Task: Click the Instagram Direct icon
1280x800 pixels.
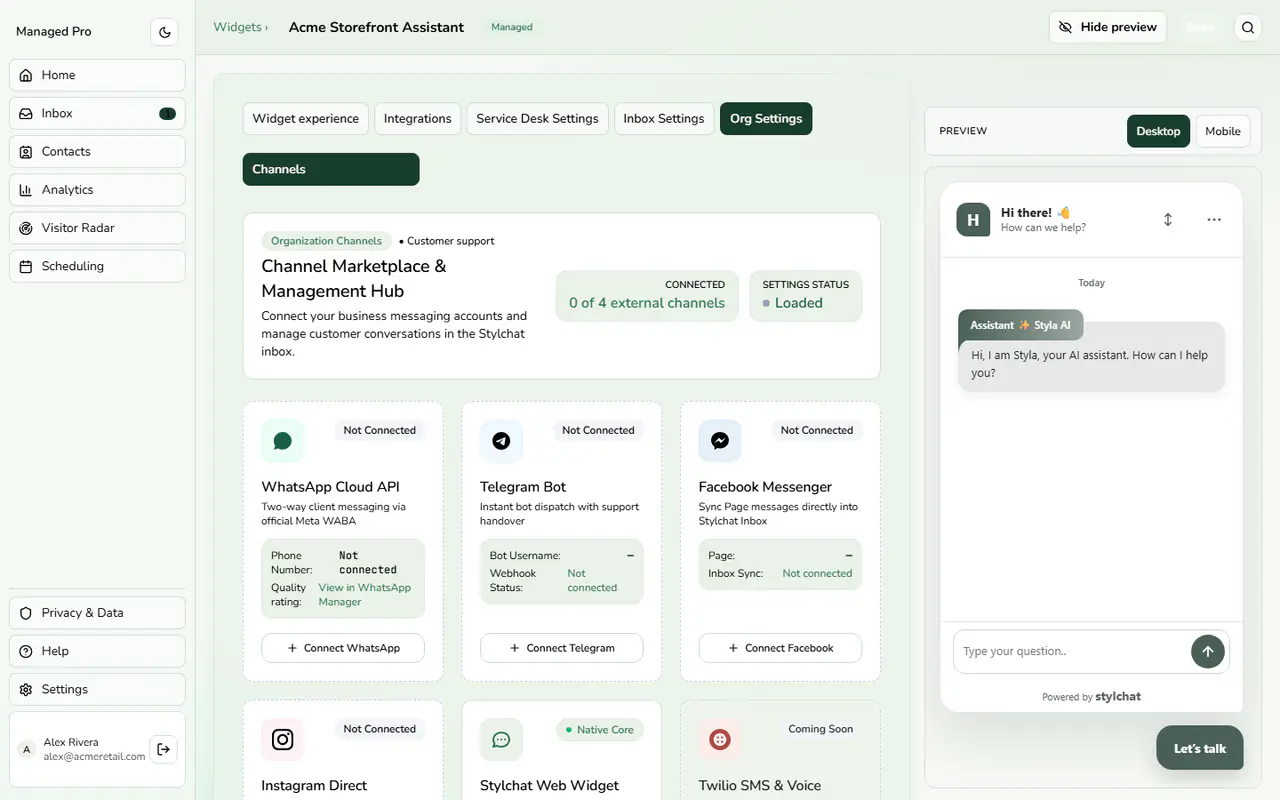Action: coord(283,739)
